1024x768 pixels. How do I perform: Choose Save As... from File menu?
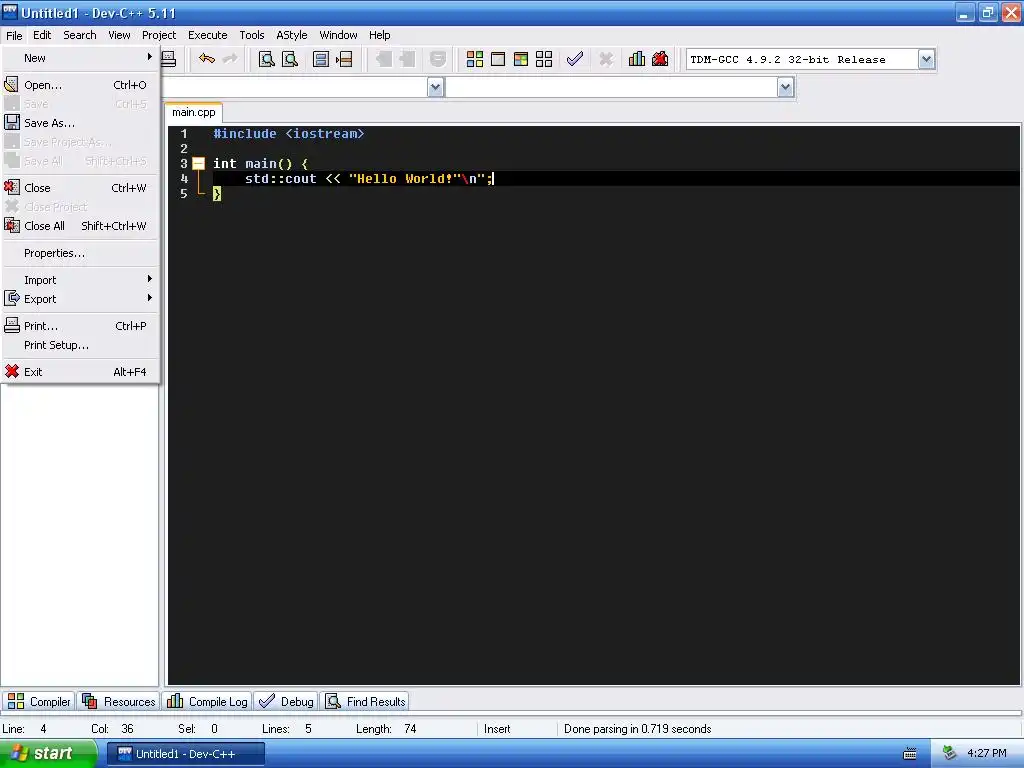[80, 123]
